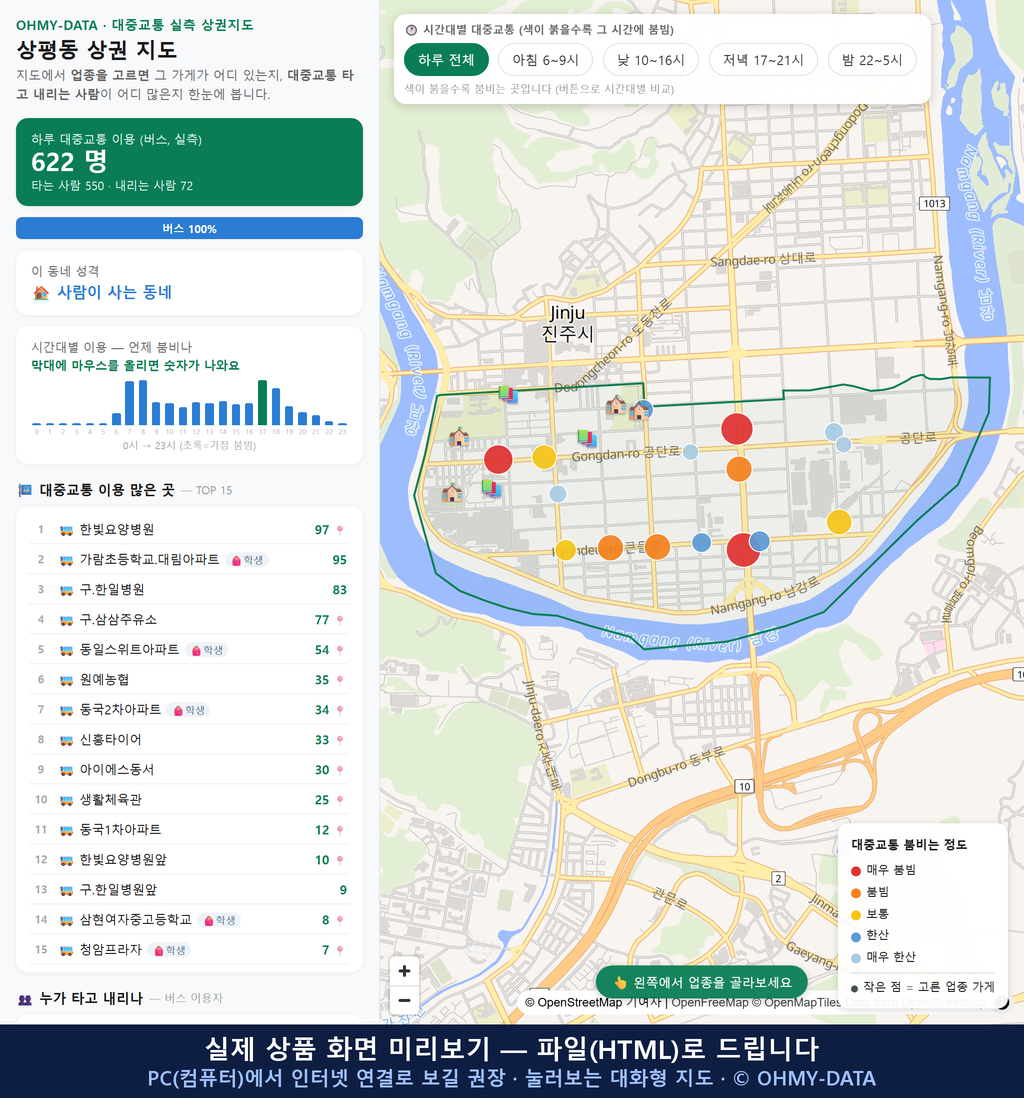This screenshot has height=1098, width=1024.
Task: Click the bus icon in 구.한일병원 row
Action: tap(67, 590)
